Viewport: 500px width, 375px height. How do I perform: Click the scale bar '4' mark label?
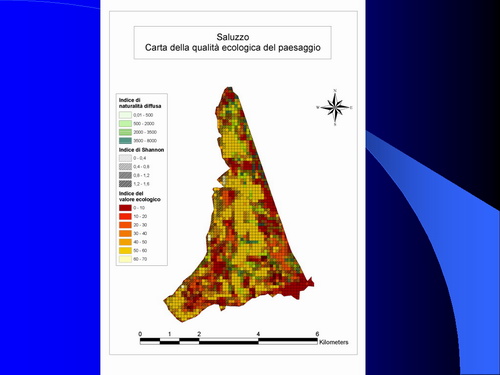tap(258, 334)
